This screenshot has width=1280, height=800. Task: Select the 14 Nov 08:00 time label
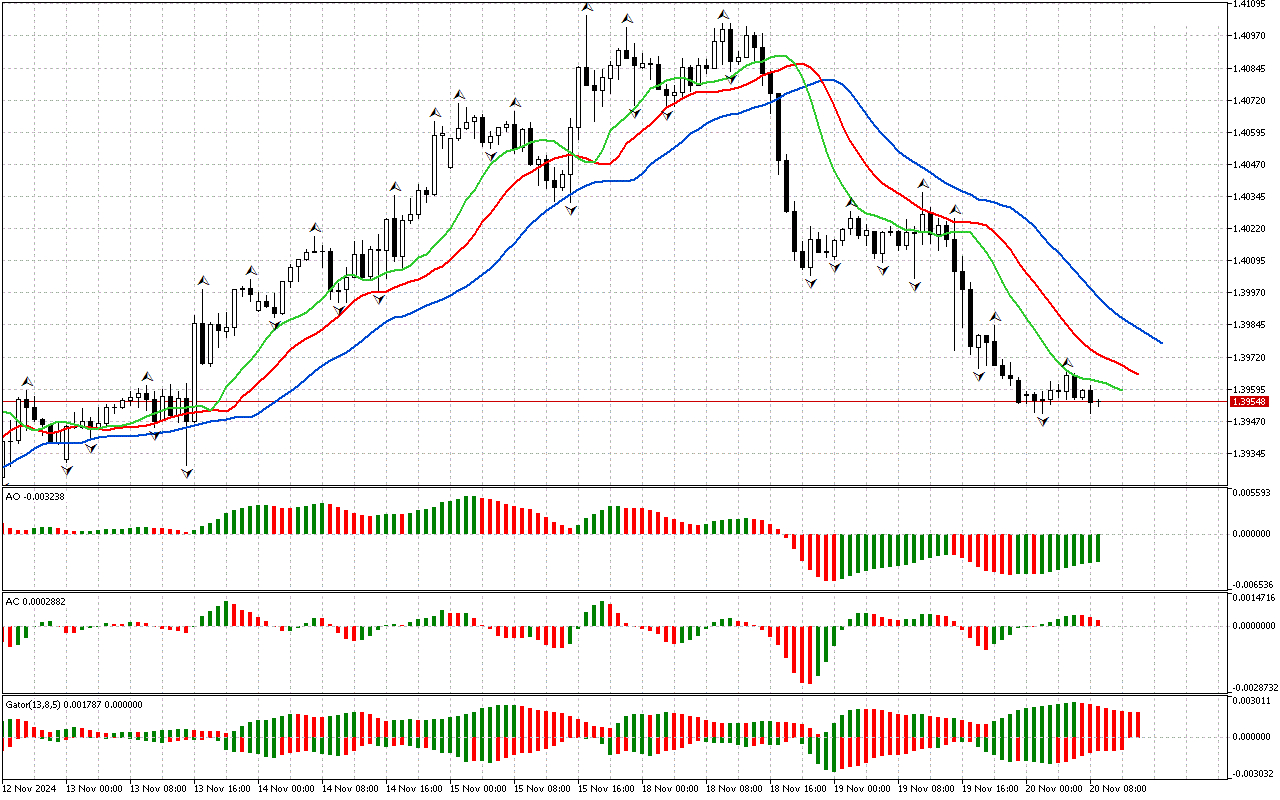[350, 789]
